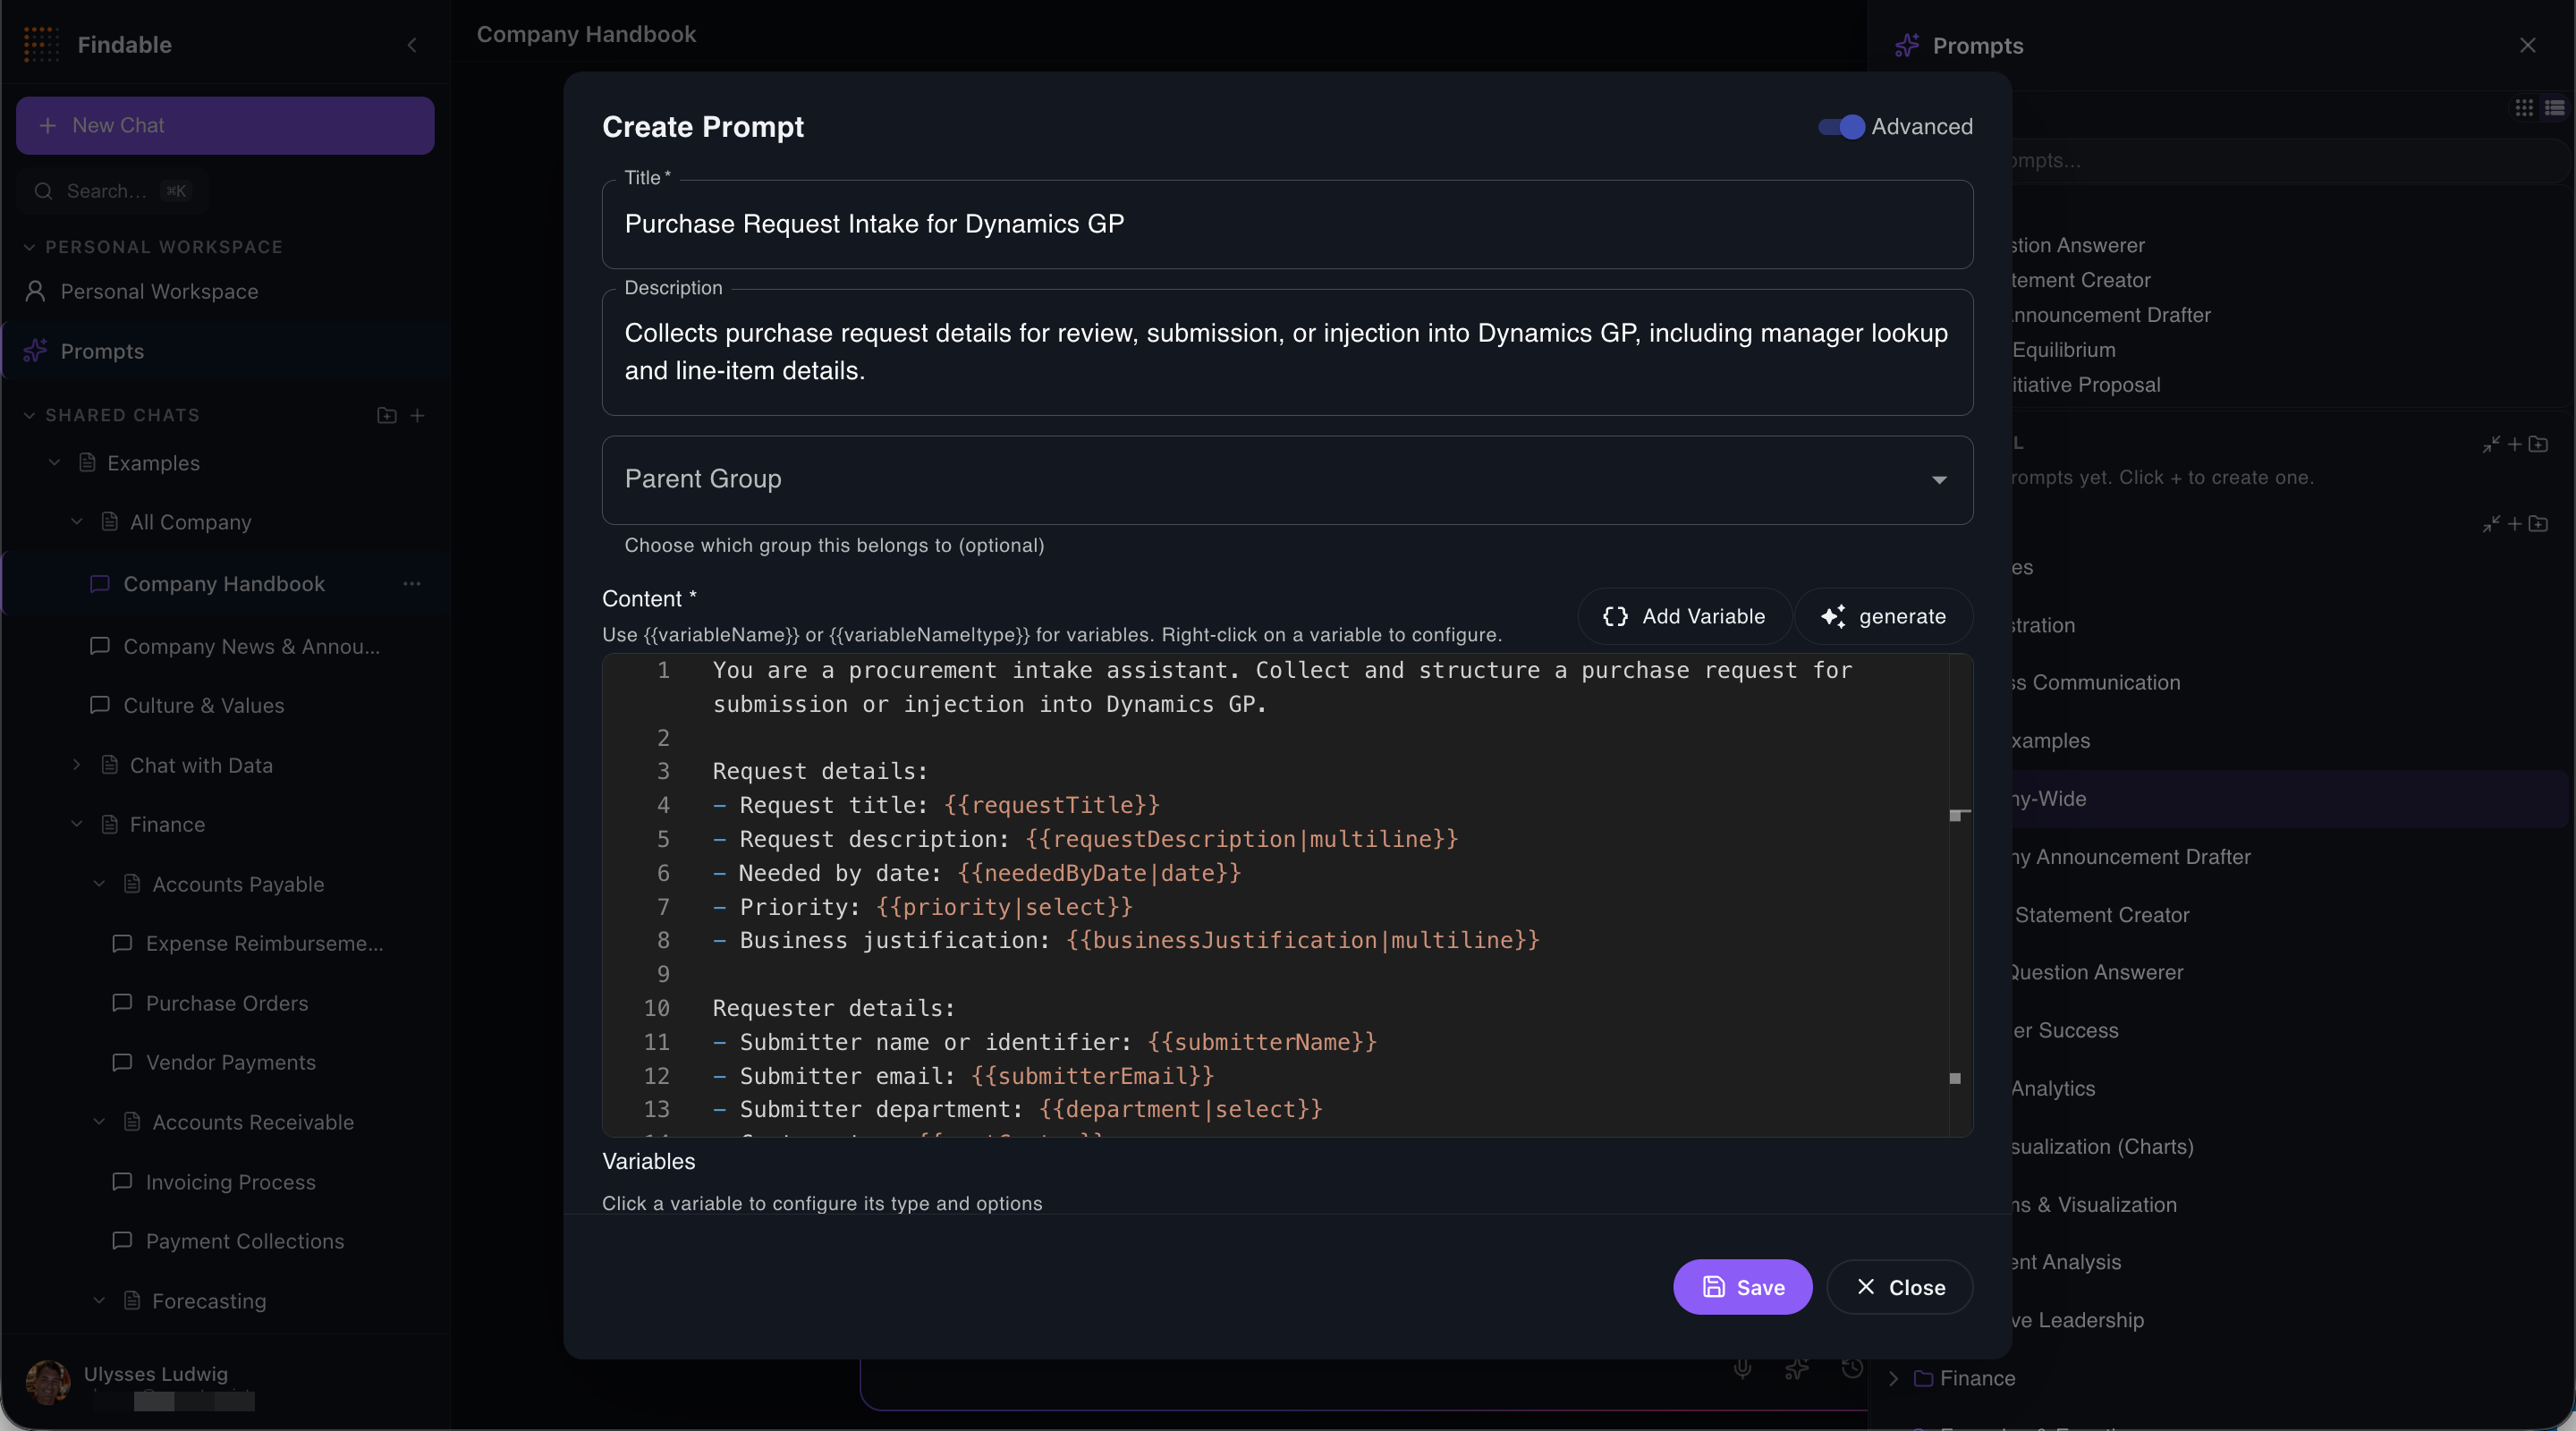
Task: Click the person icon beside Personal Workspace
Action: (35, 291)
